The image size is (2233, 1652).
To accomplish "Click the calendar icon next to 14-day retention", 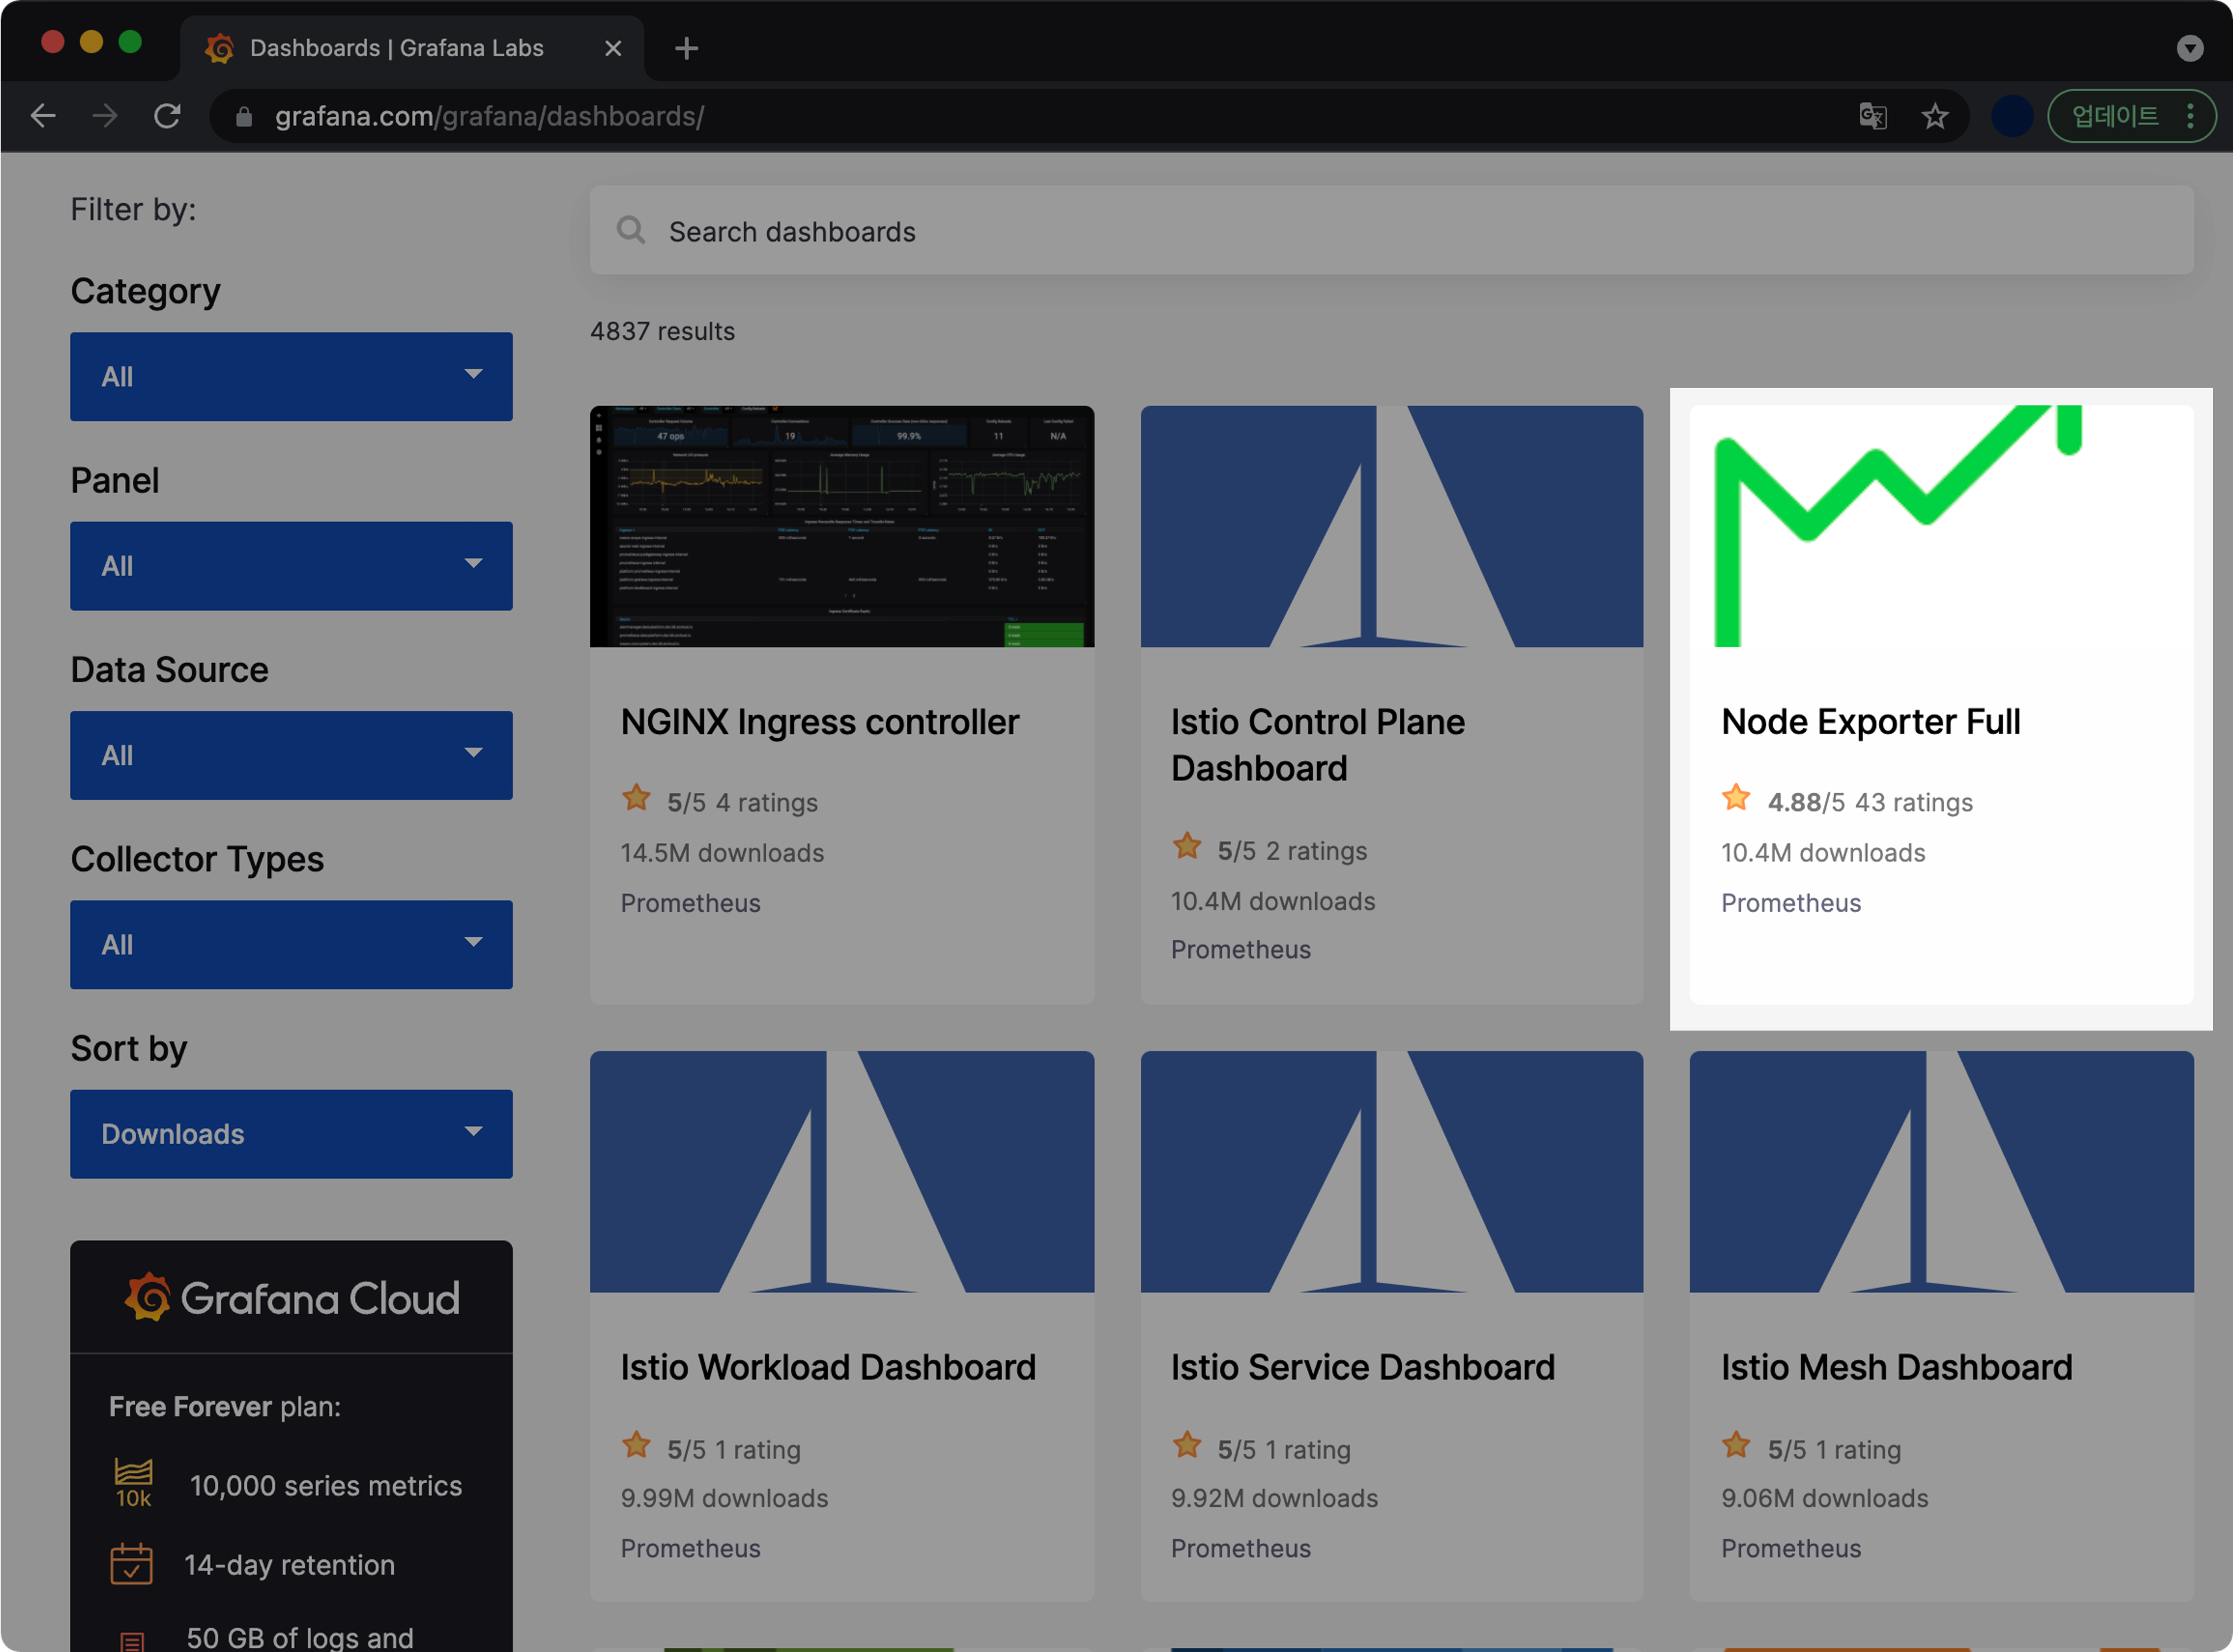I will [133, 1563].
